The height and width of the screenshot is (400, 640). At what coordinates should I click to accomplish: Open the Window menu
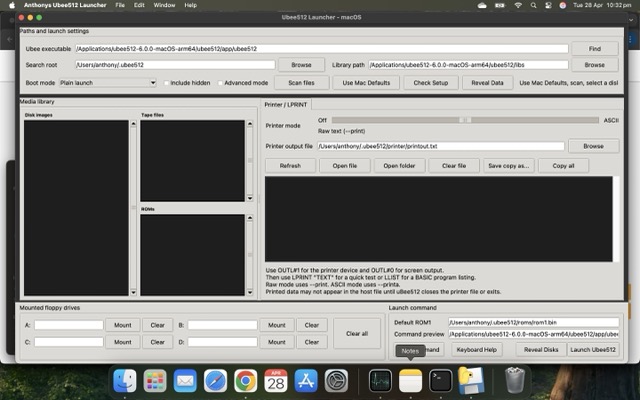(164, 5)
